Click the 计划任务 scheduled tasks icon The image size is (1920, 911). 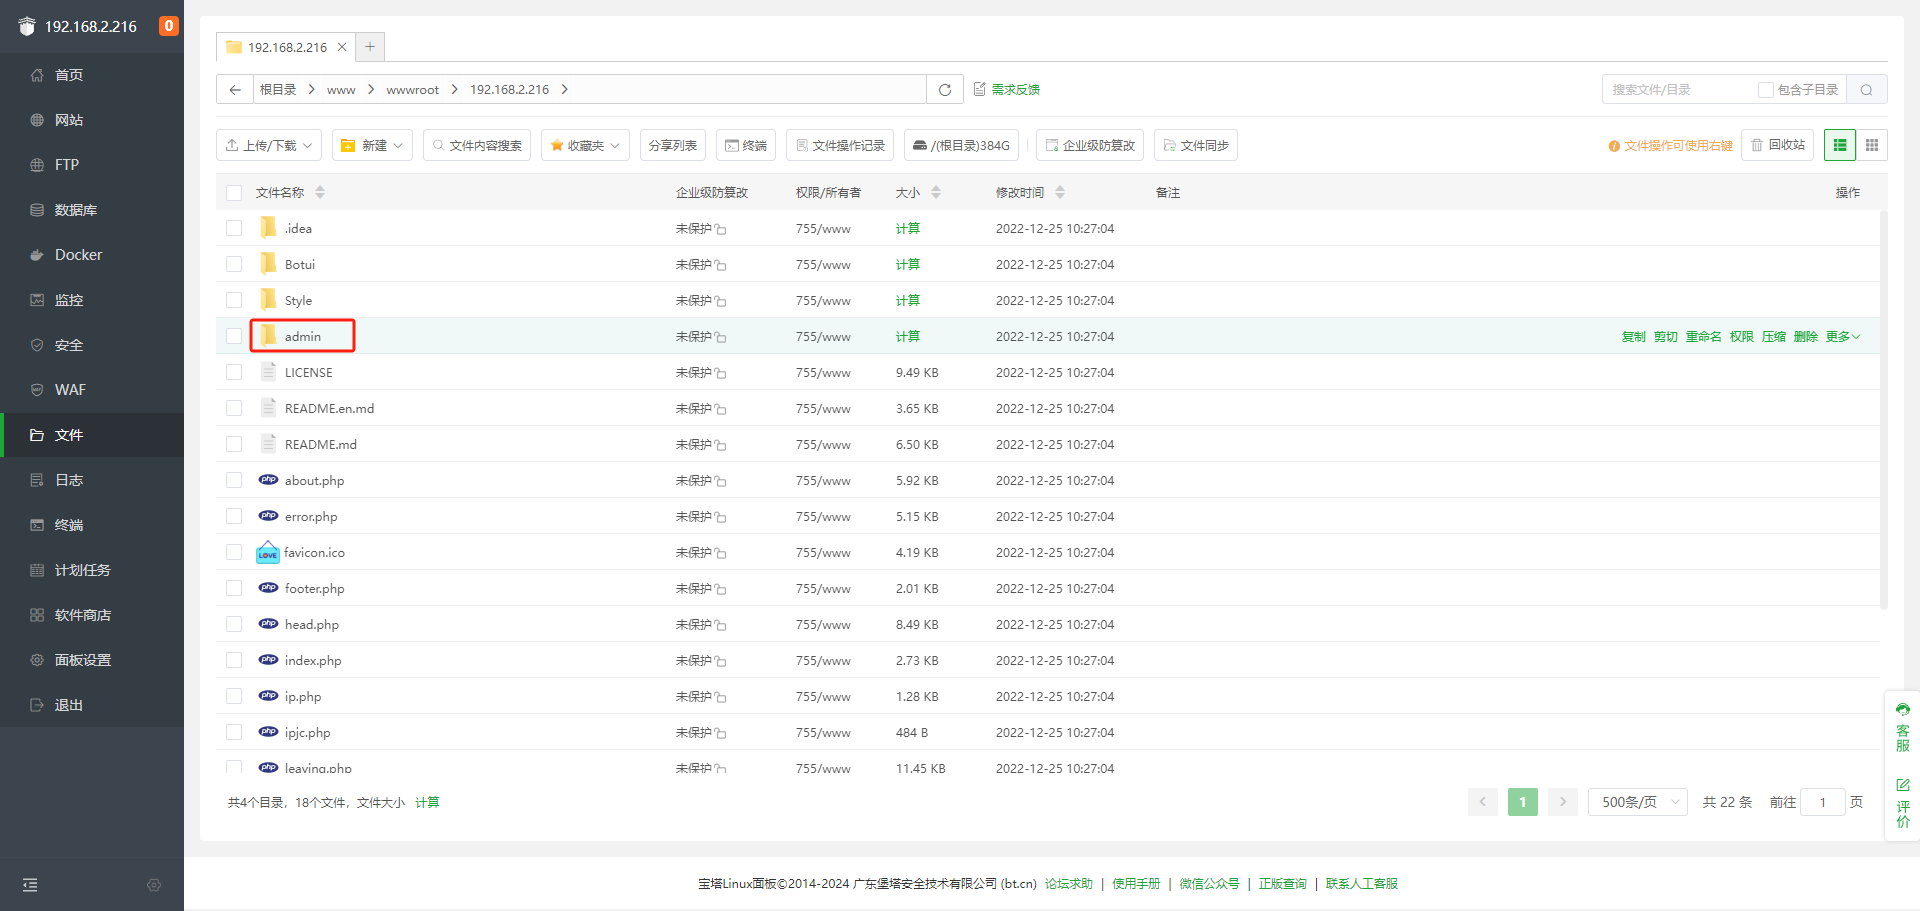[x=37, y=570]
